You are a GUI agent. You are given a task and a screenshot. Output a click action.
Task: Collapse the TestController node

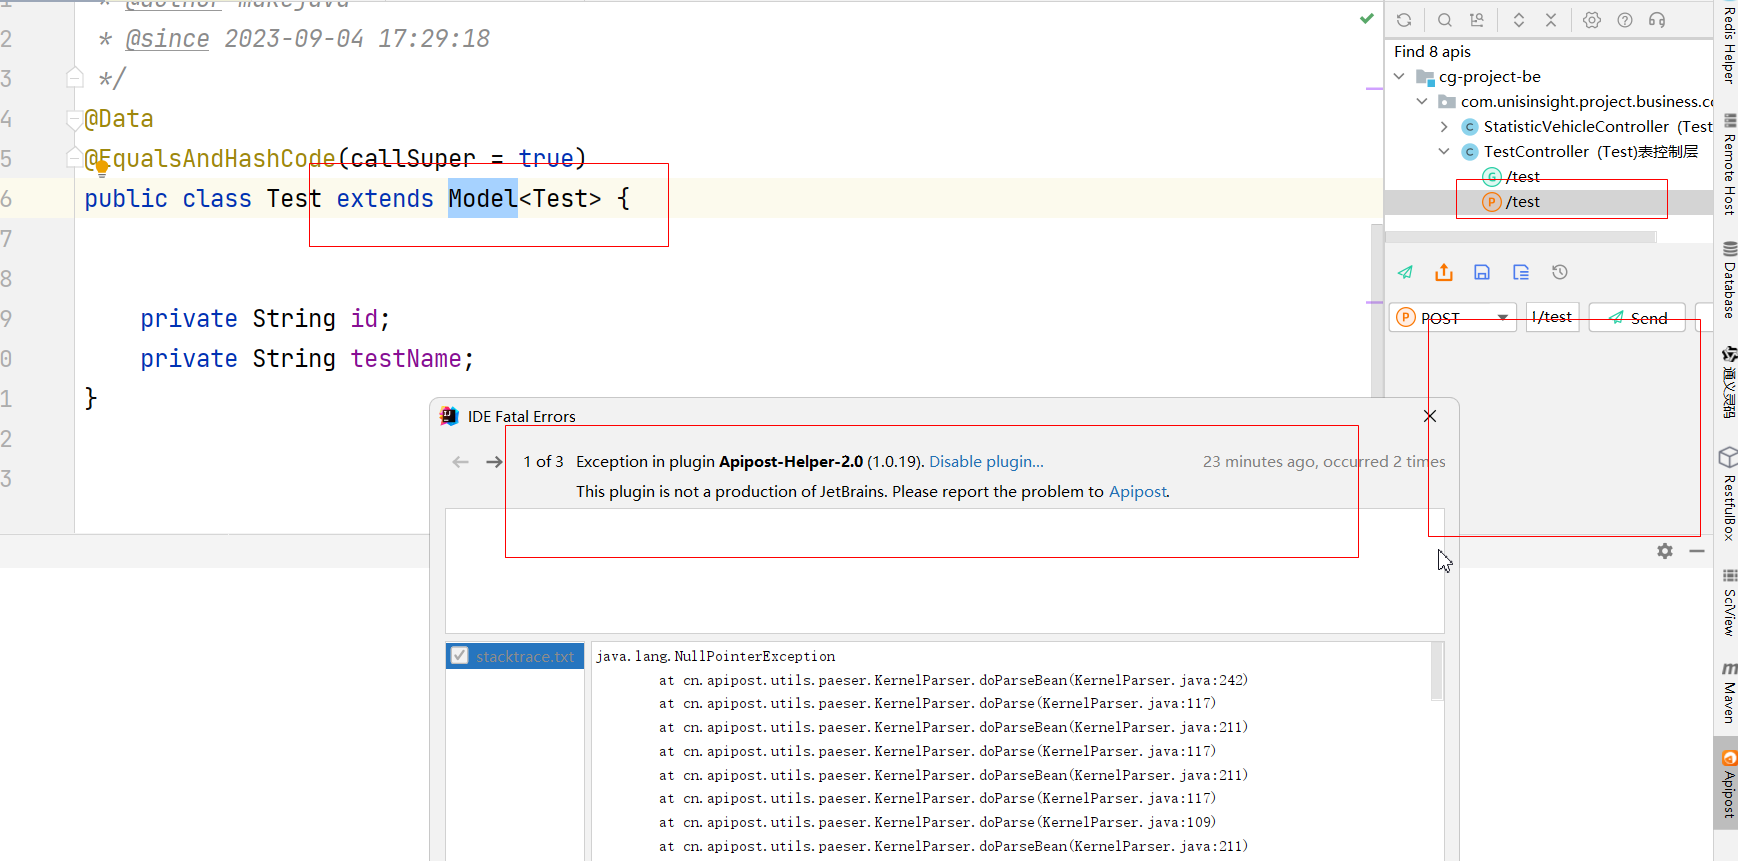(1444, 152)
